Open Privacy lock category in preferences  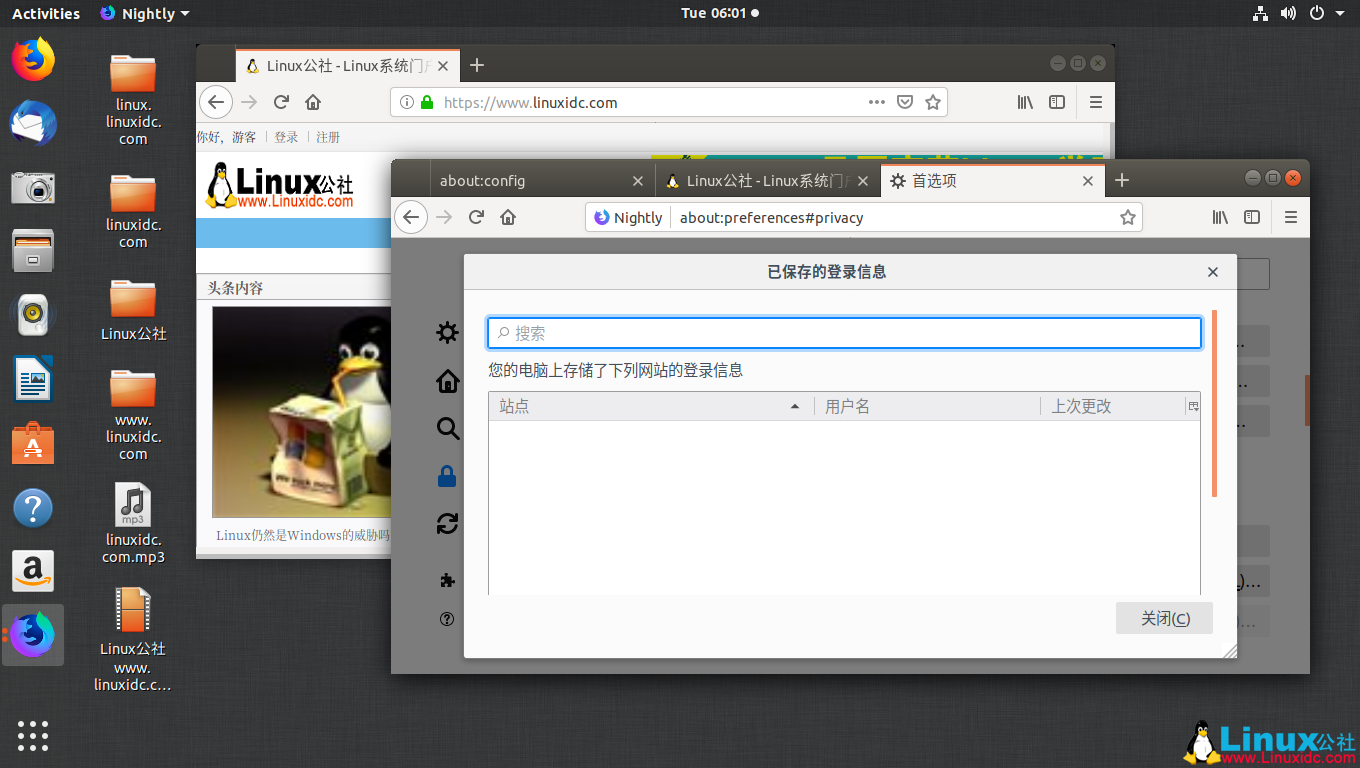[447, 477]
